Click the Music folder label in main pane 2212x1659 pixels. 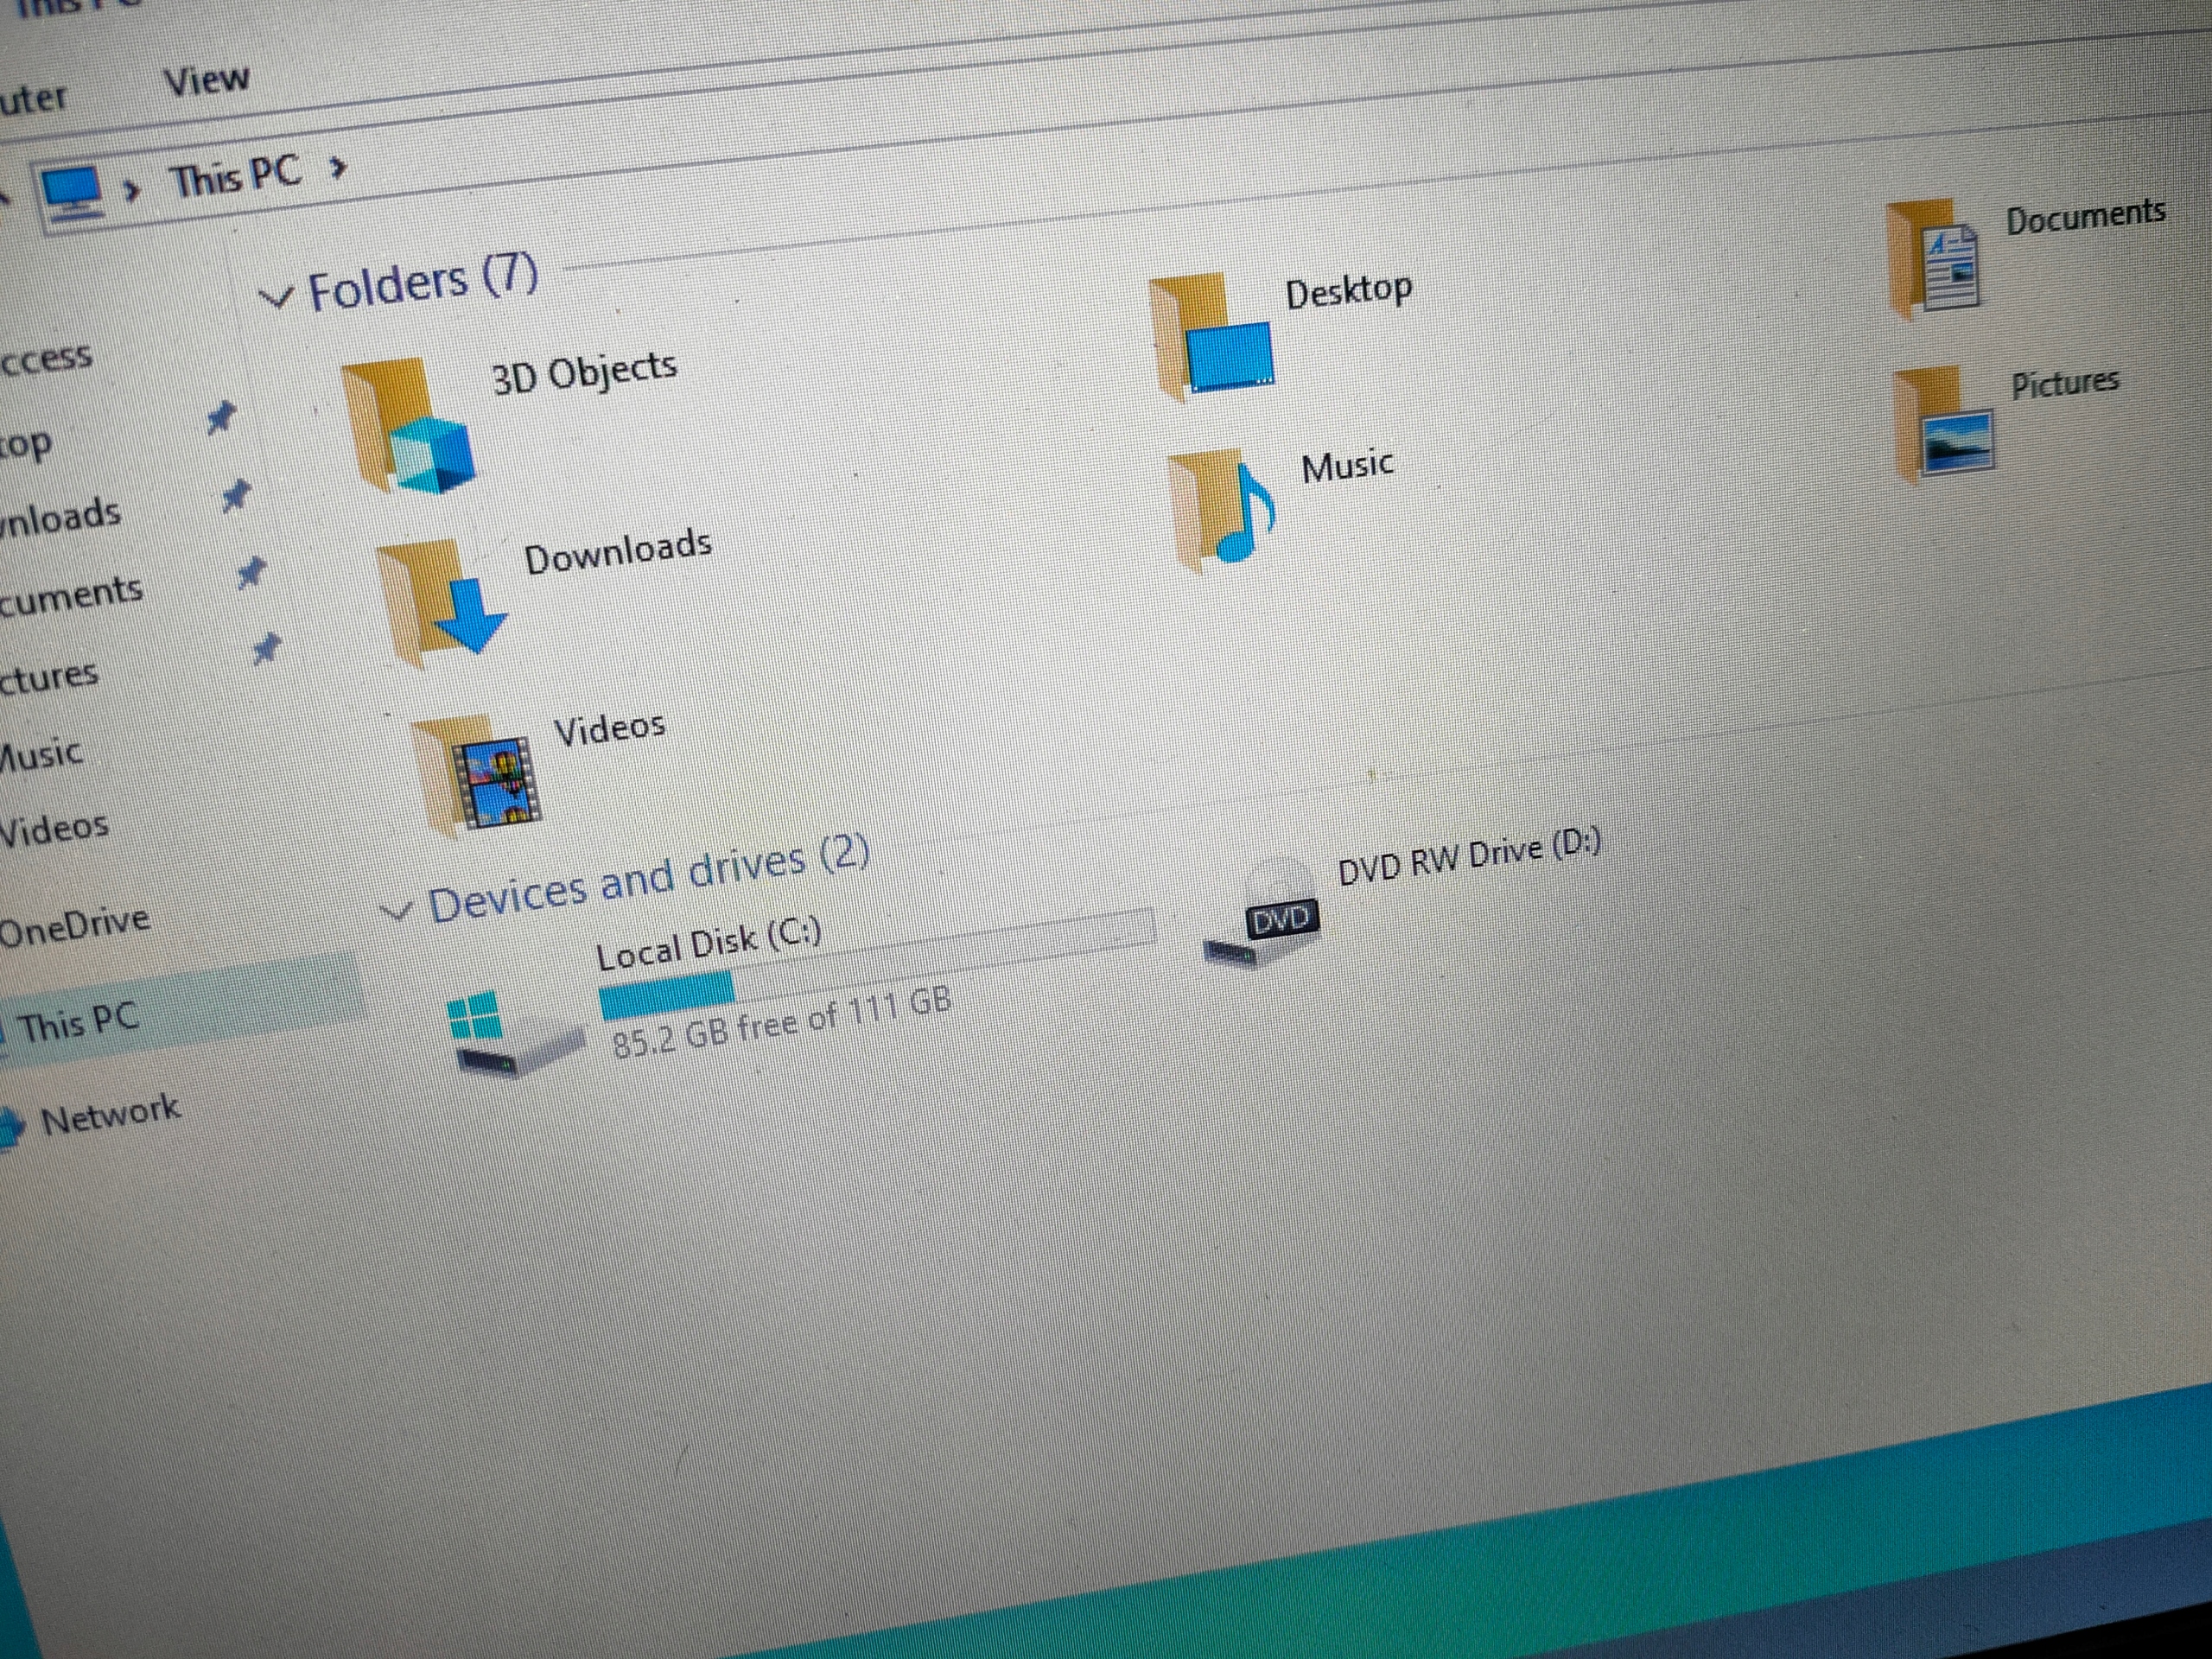click(1347, 466)
